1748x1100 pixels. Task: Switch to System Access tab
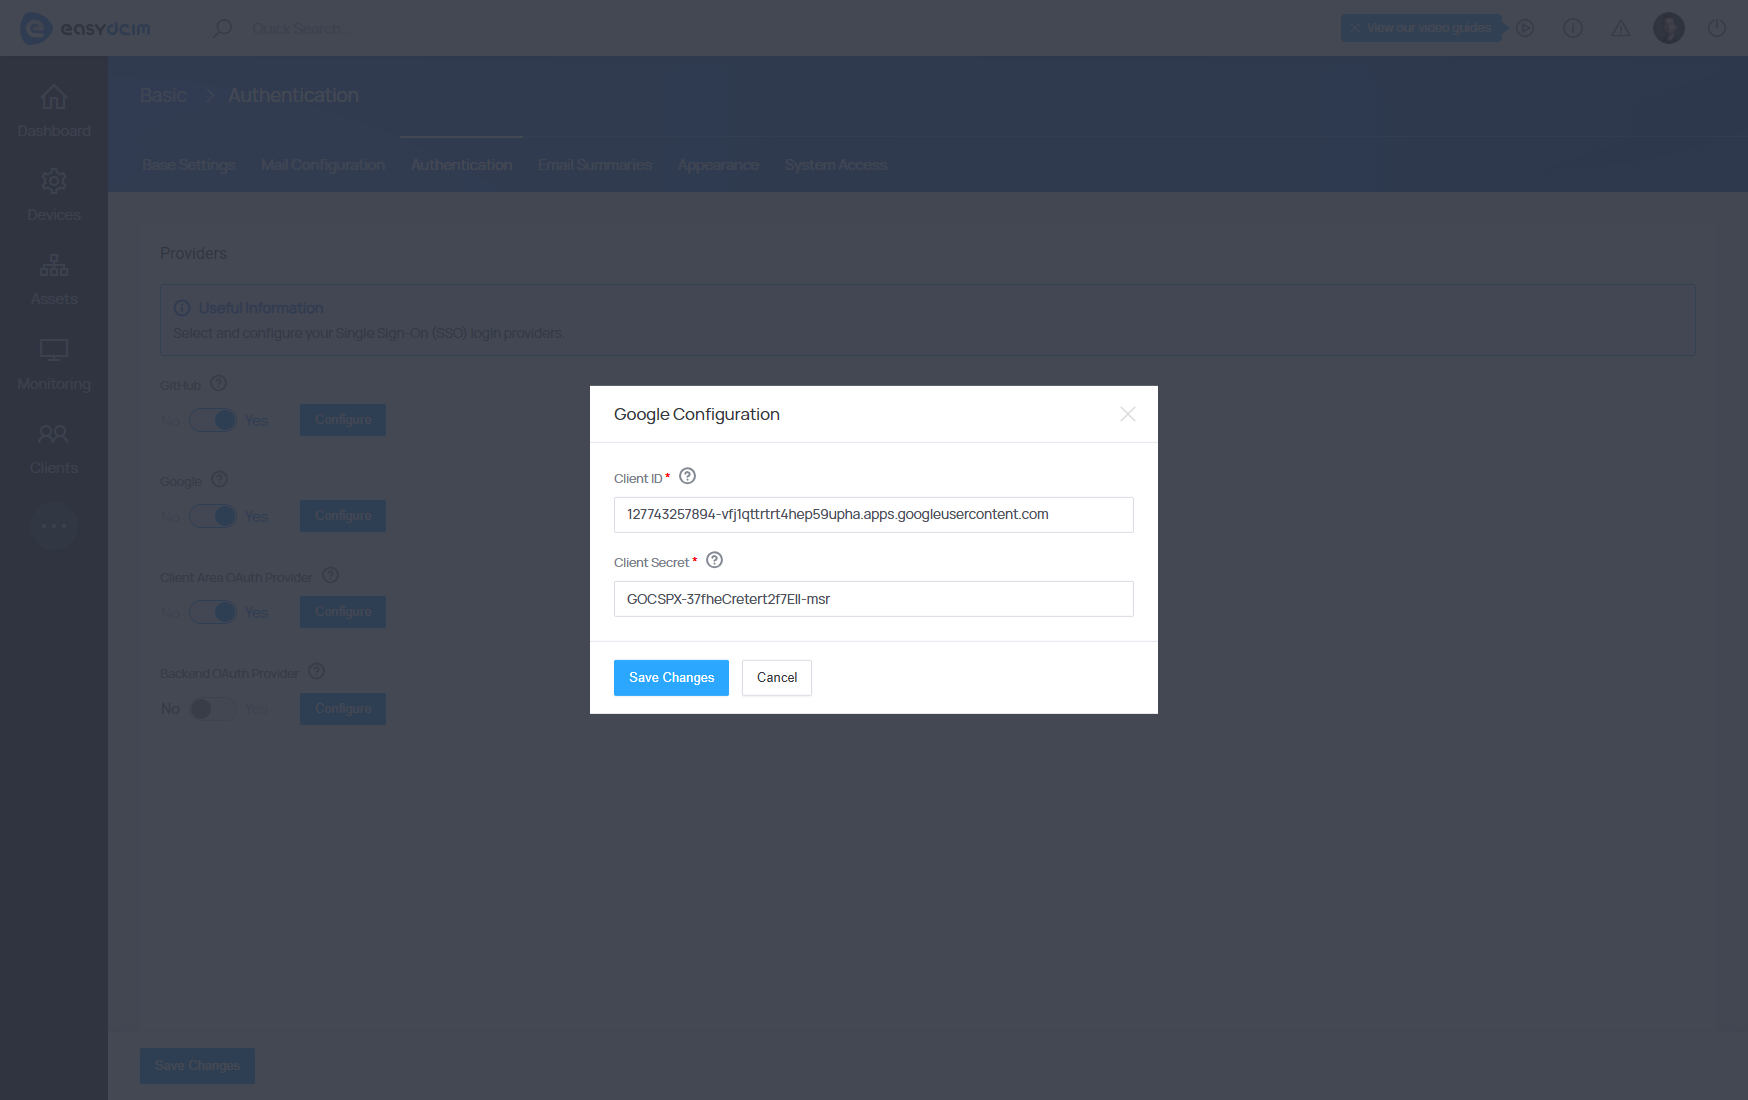[836, 165]
